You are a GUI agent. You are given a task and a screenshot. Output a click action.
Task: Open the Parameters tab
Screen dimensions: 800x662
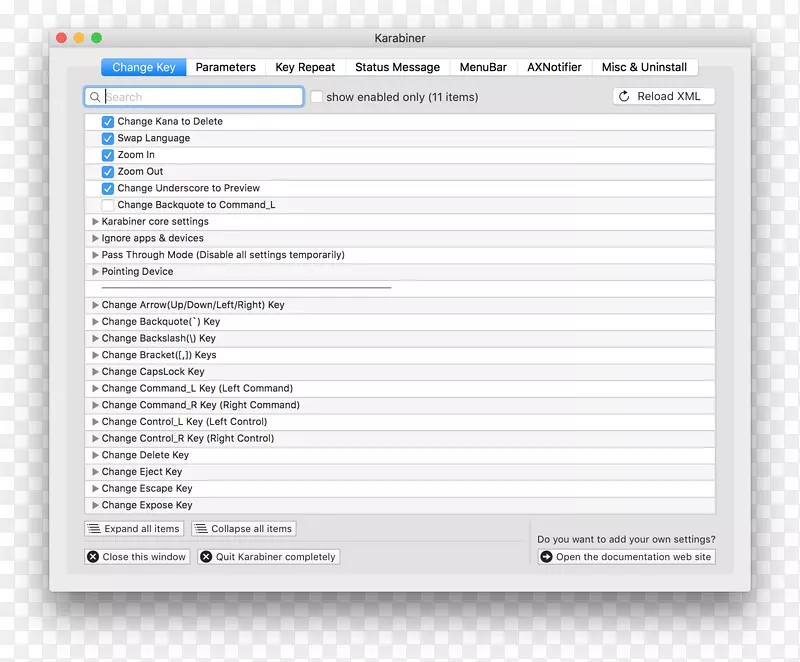[225, 67]
